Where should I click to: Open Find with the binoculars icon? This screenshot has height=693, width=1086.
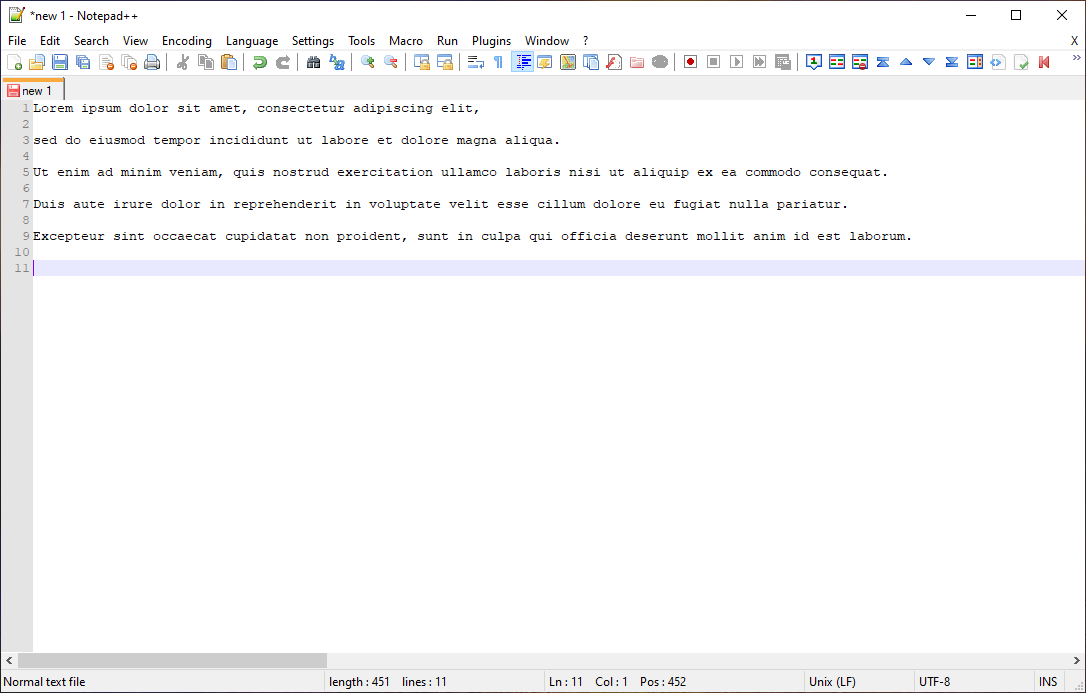coord(314,62)
